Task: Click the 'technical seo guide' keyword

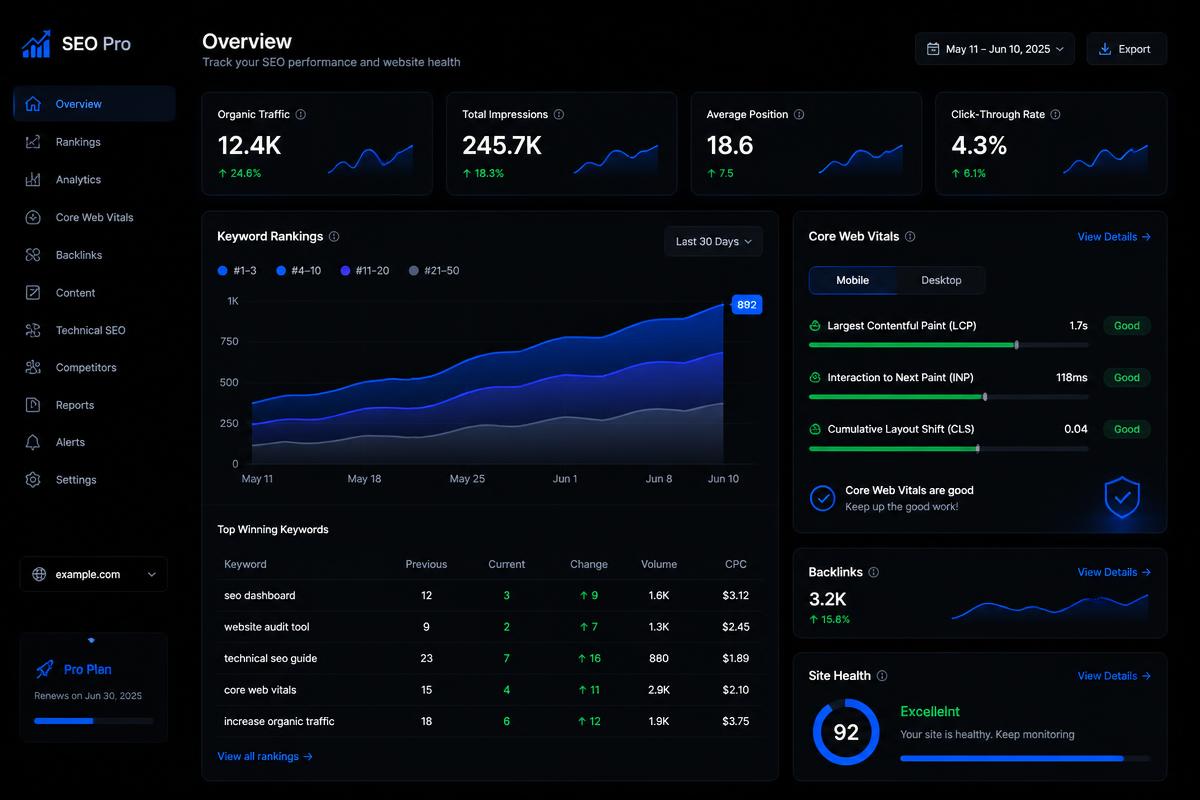Action: (x=270, y=658)
